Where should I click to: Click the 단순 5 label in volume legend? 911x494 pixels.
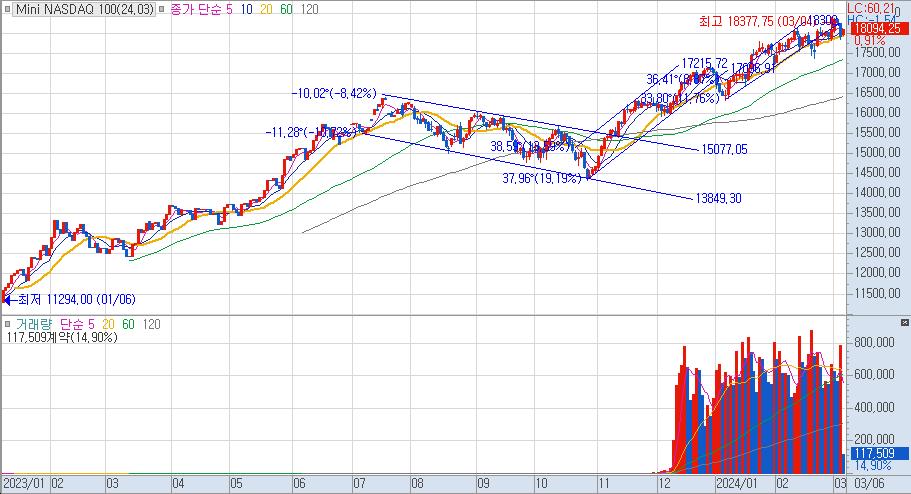click(77, 324)
